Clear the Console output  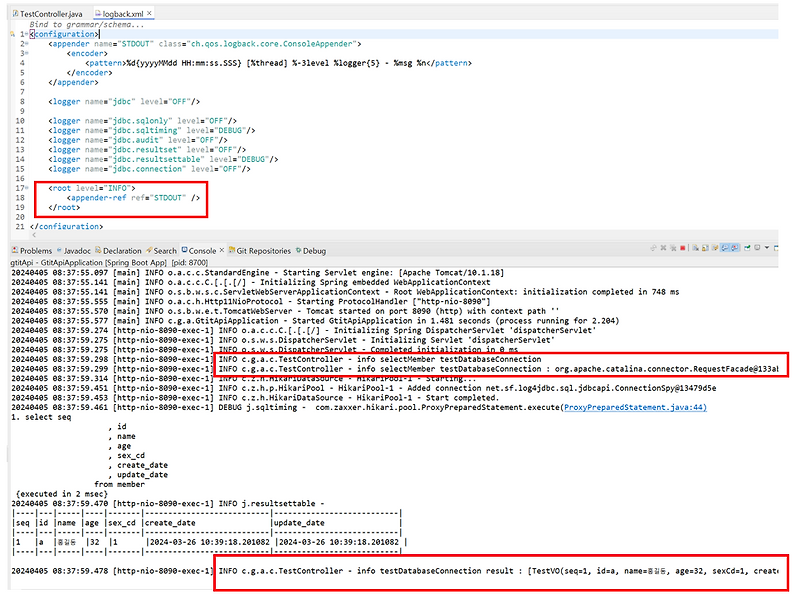695,249
